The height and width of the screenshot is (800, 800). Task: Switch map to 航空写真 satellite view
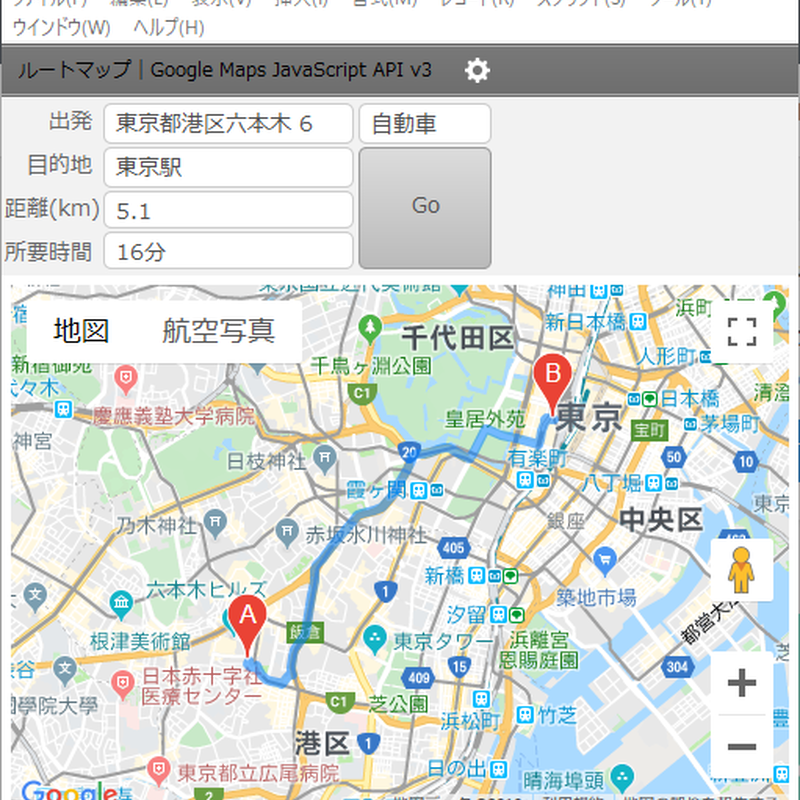pyautogui.click(x=218, y=331)
